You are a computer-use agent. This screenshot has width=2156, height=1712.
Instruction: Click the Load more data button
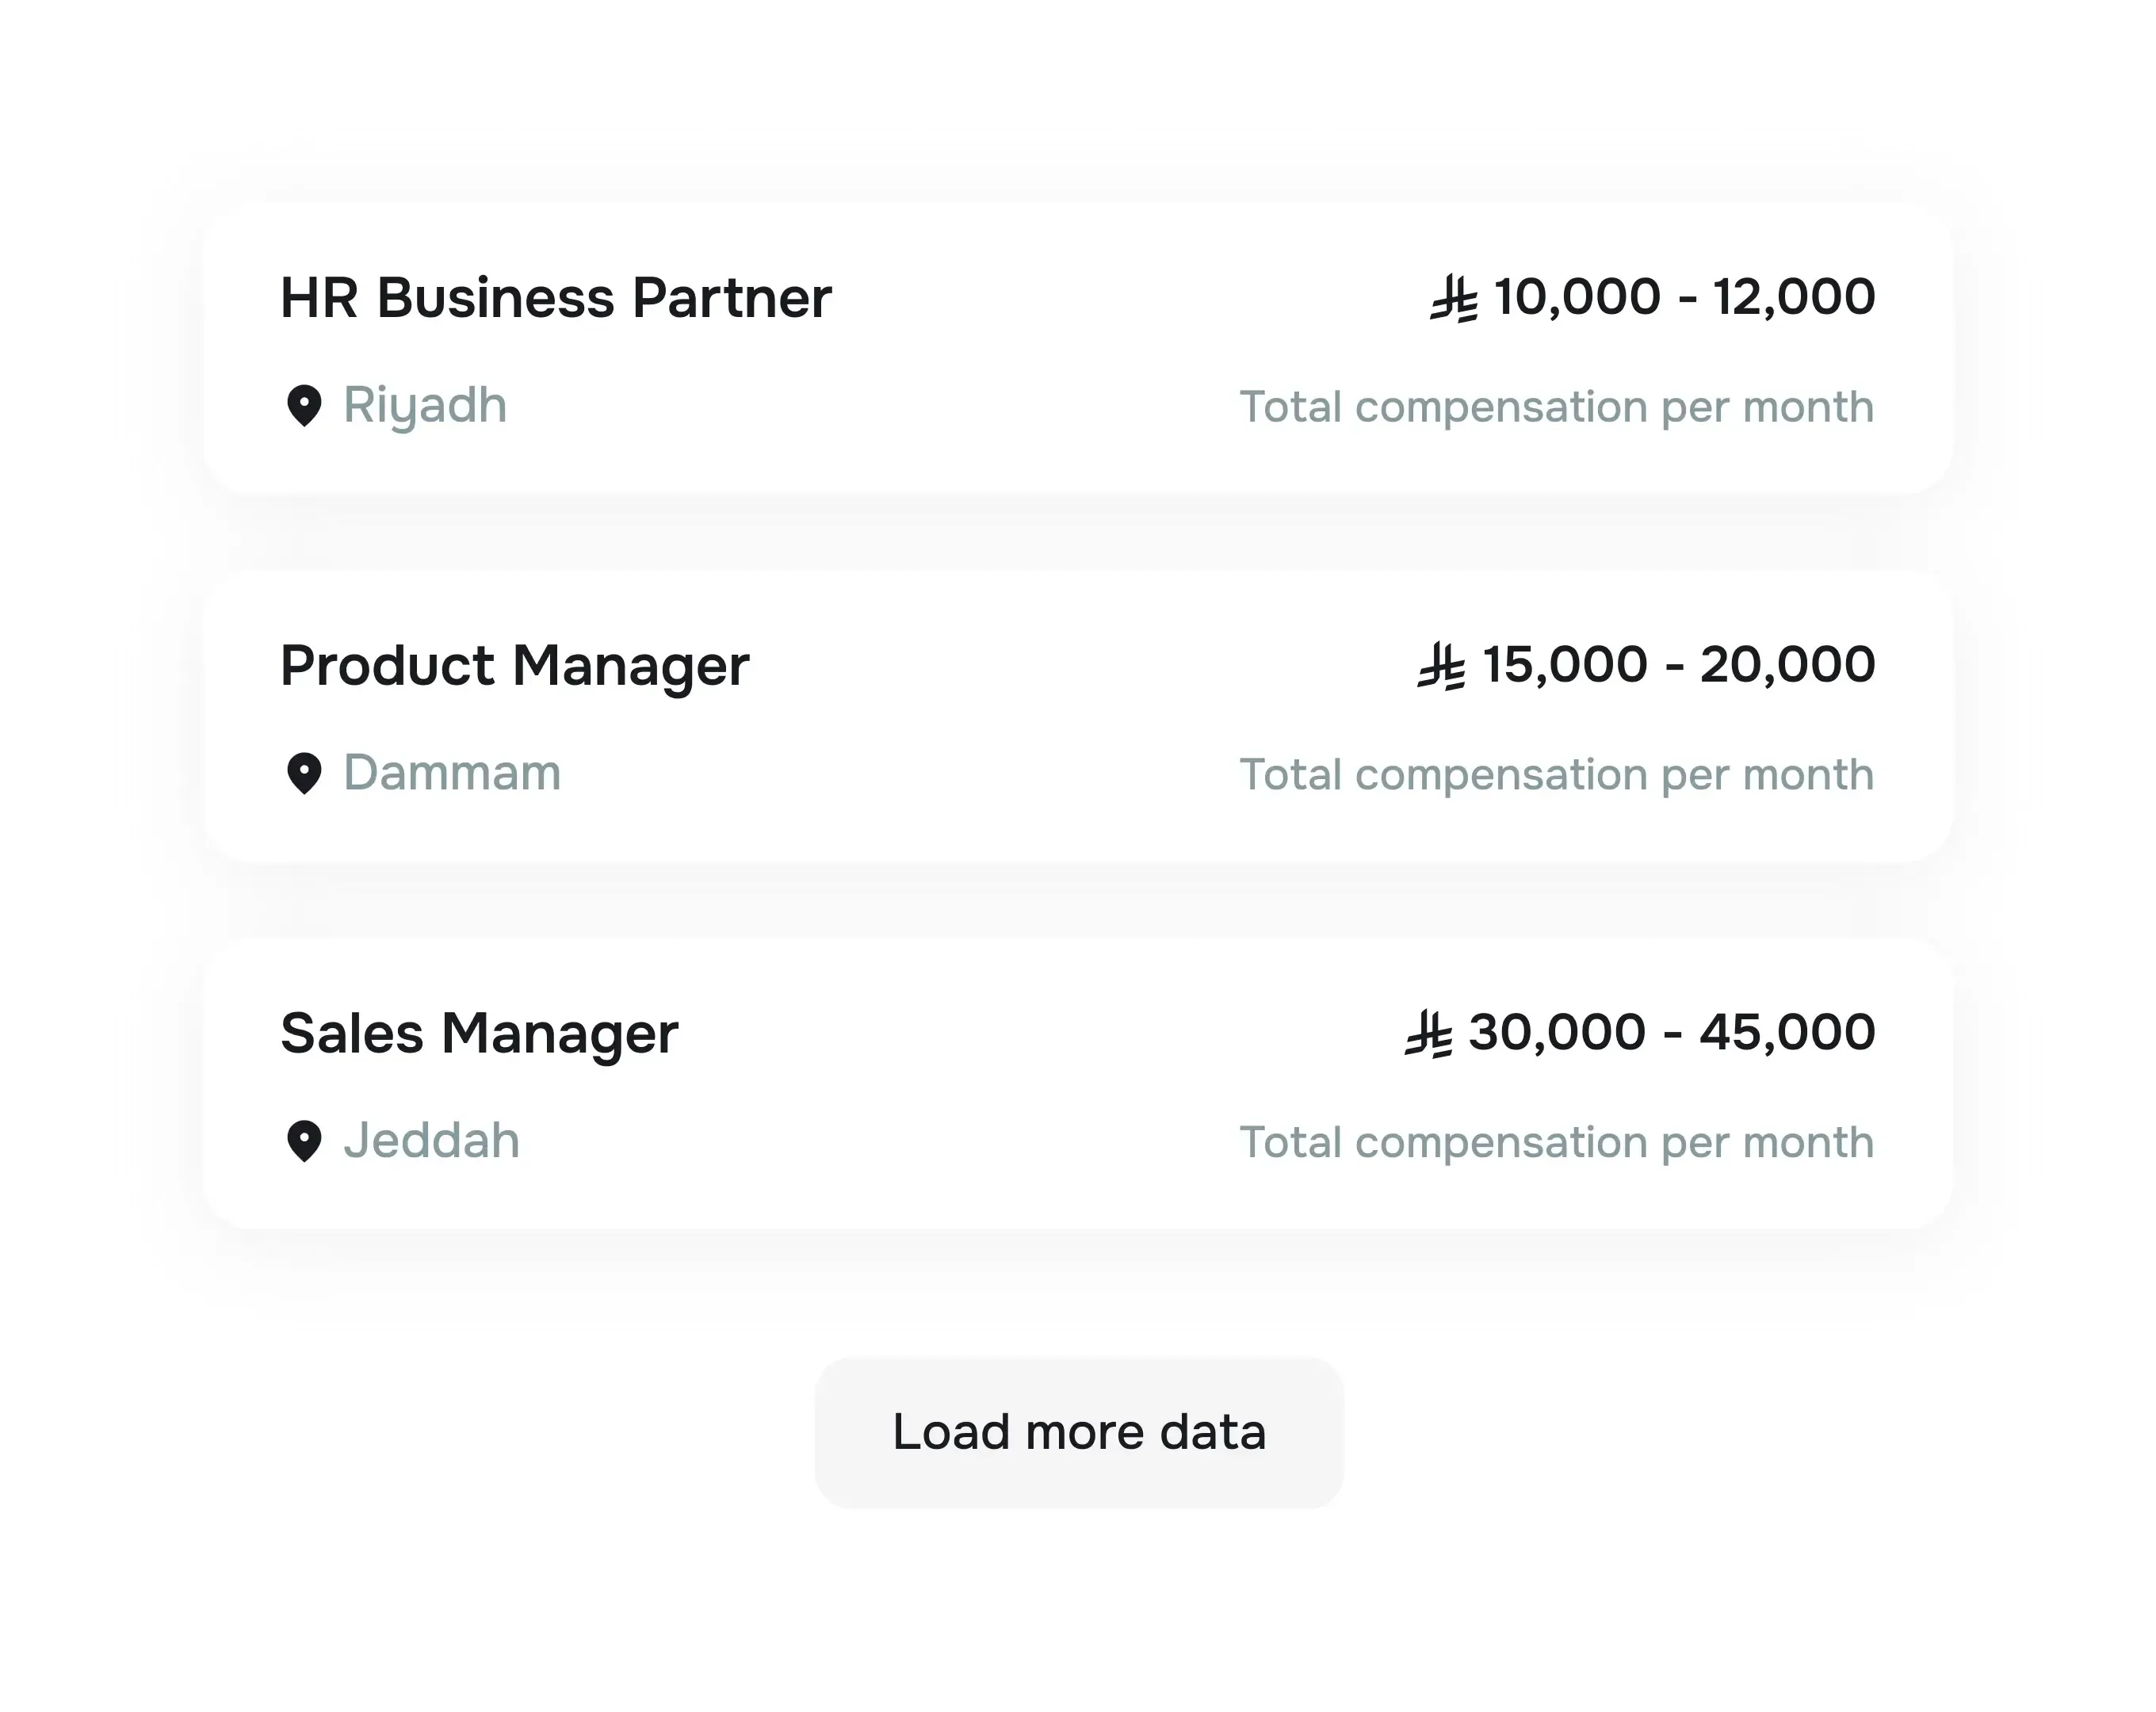coord(1078,1432)
